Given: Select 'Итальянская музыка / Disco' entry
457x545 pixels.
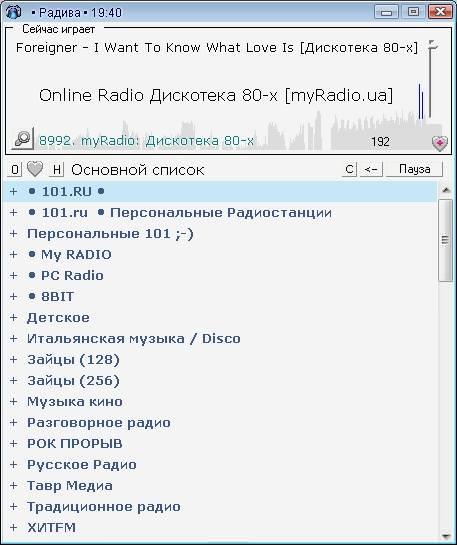Looking at the screenshot, I should coord(134,339).
